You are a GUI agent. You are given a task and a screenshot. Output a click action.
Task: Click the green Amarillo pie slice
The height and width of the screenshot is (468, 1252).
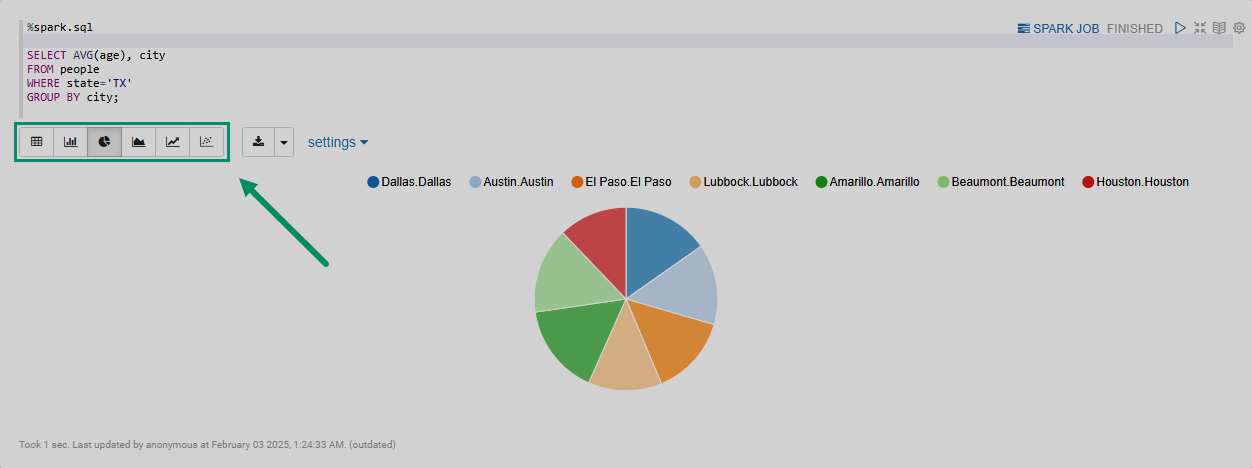pos(572,340)
